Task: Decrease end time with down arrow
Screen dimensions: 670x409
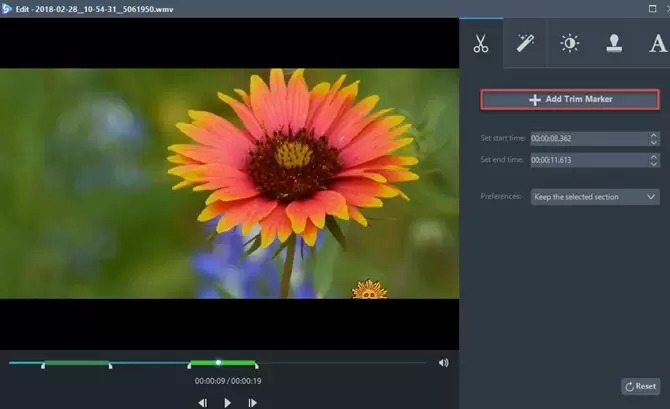Action: coord(653,163)
